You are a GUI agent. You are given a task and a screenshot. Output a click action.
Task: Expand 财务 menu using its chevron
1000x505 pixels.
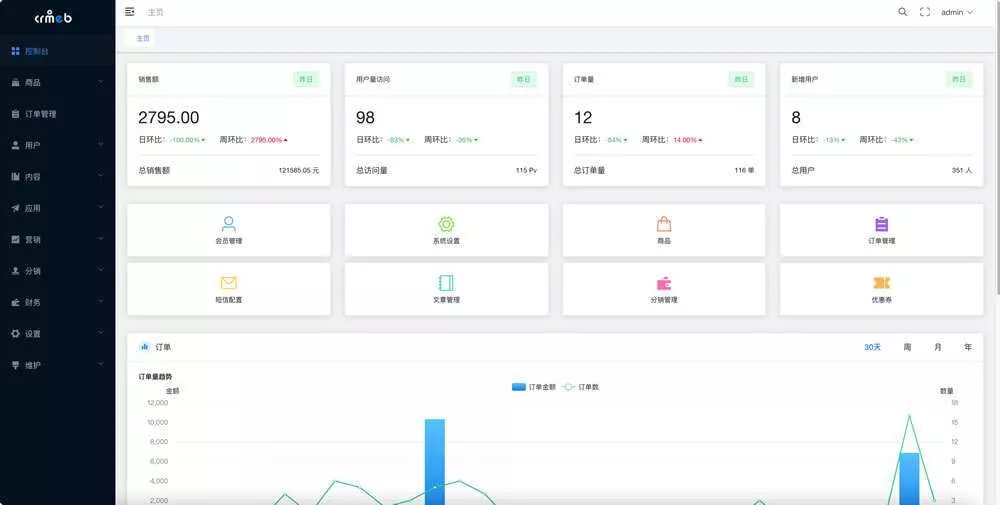101,302
